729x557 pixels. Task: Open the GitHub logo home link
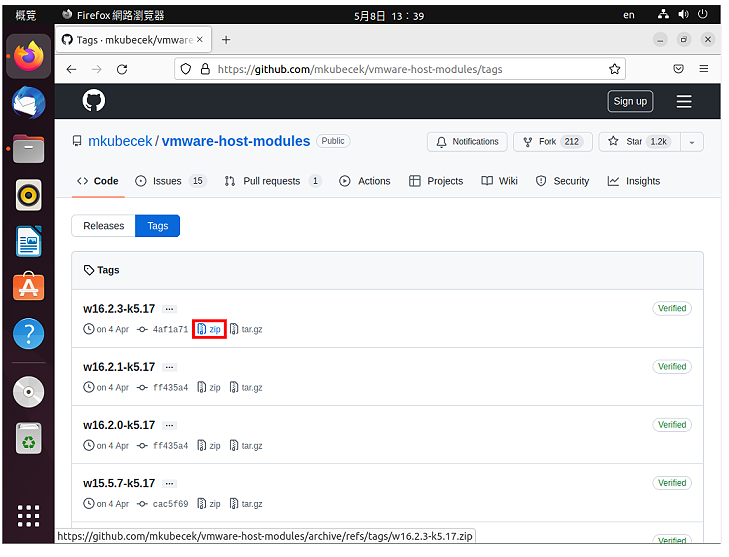click(x=93, y=100)
